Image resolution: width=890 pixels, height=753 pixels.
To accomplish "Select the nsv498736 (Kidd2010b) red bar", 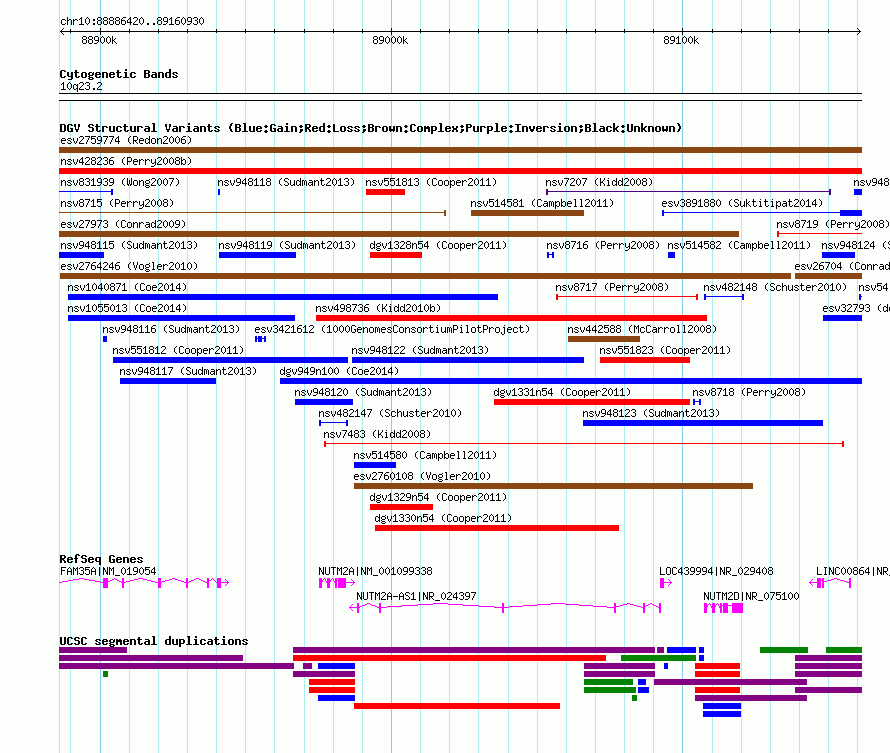I will 511,318.
